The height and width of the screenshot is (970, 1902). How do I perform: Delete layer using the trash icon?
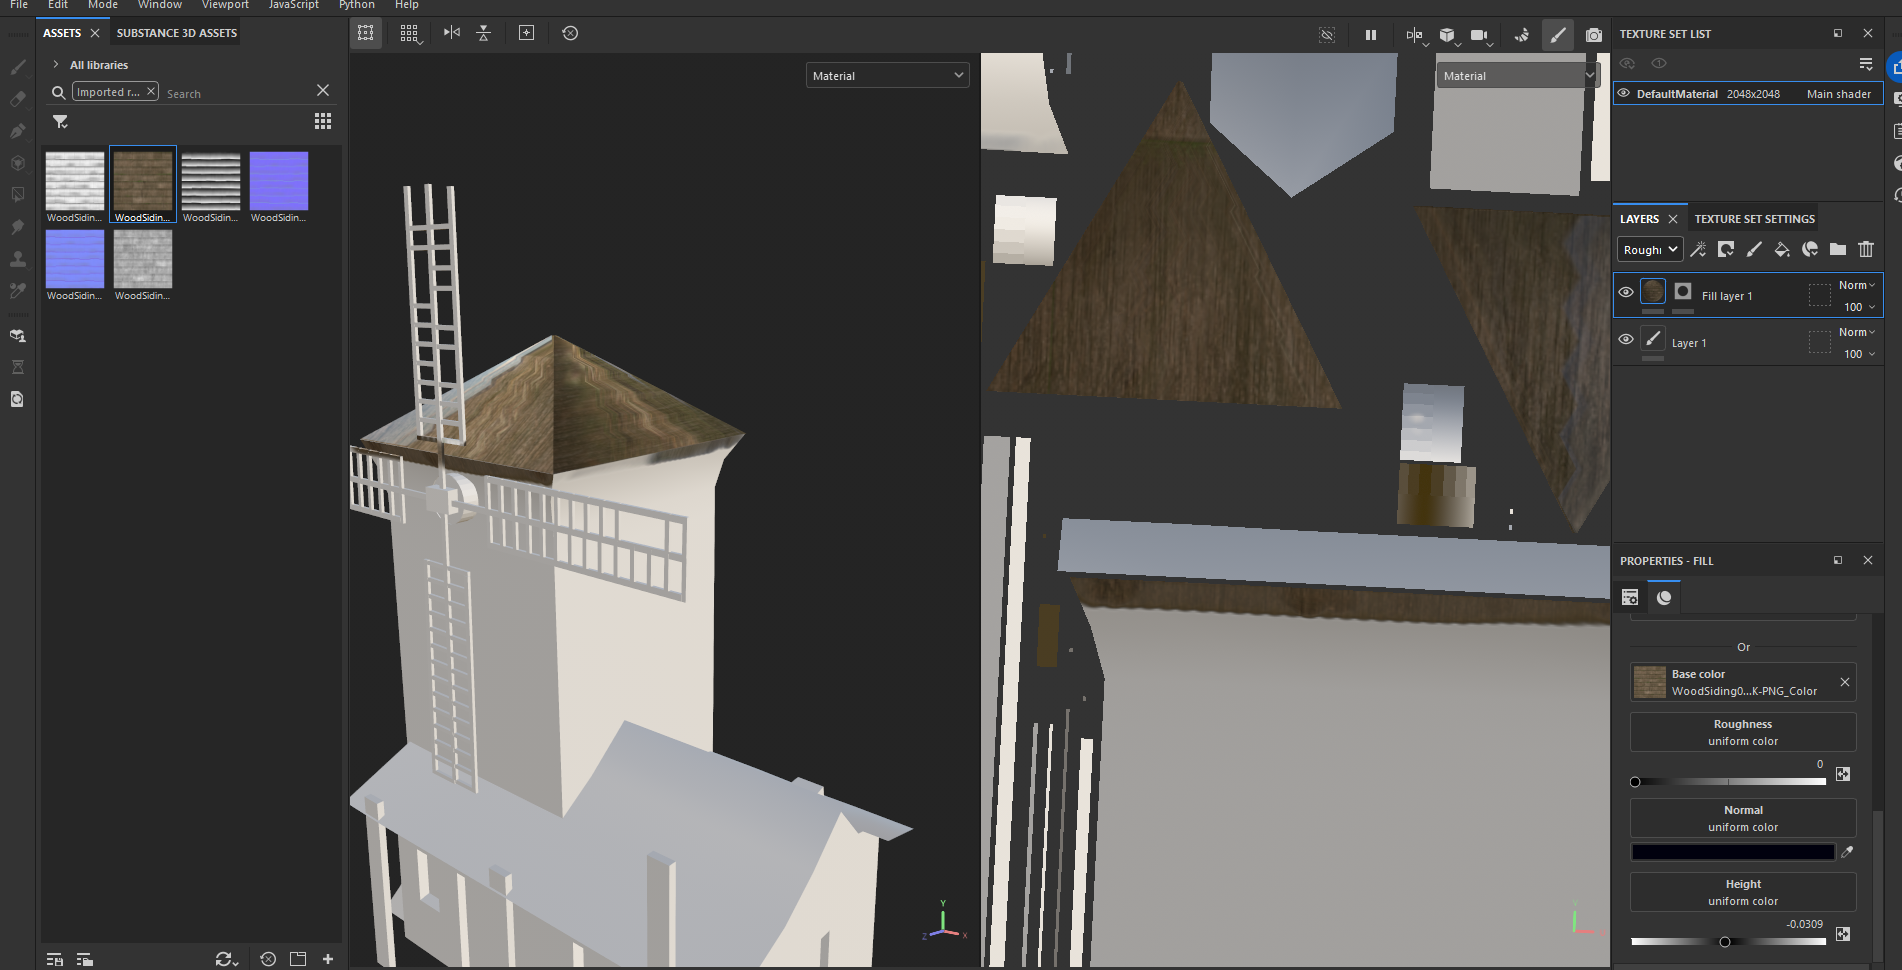(1865, 249)
